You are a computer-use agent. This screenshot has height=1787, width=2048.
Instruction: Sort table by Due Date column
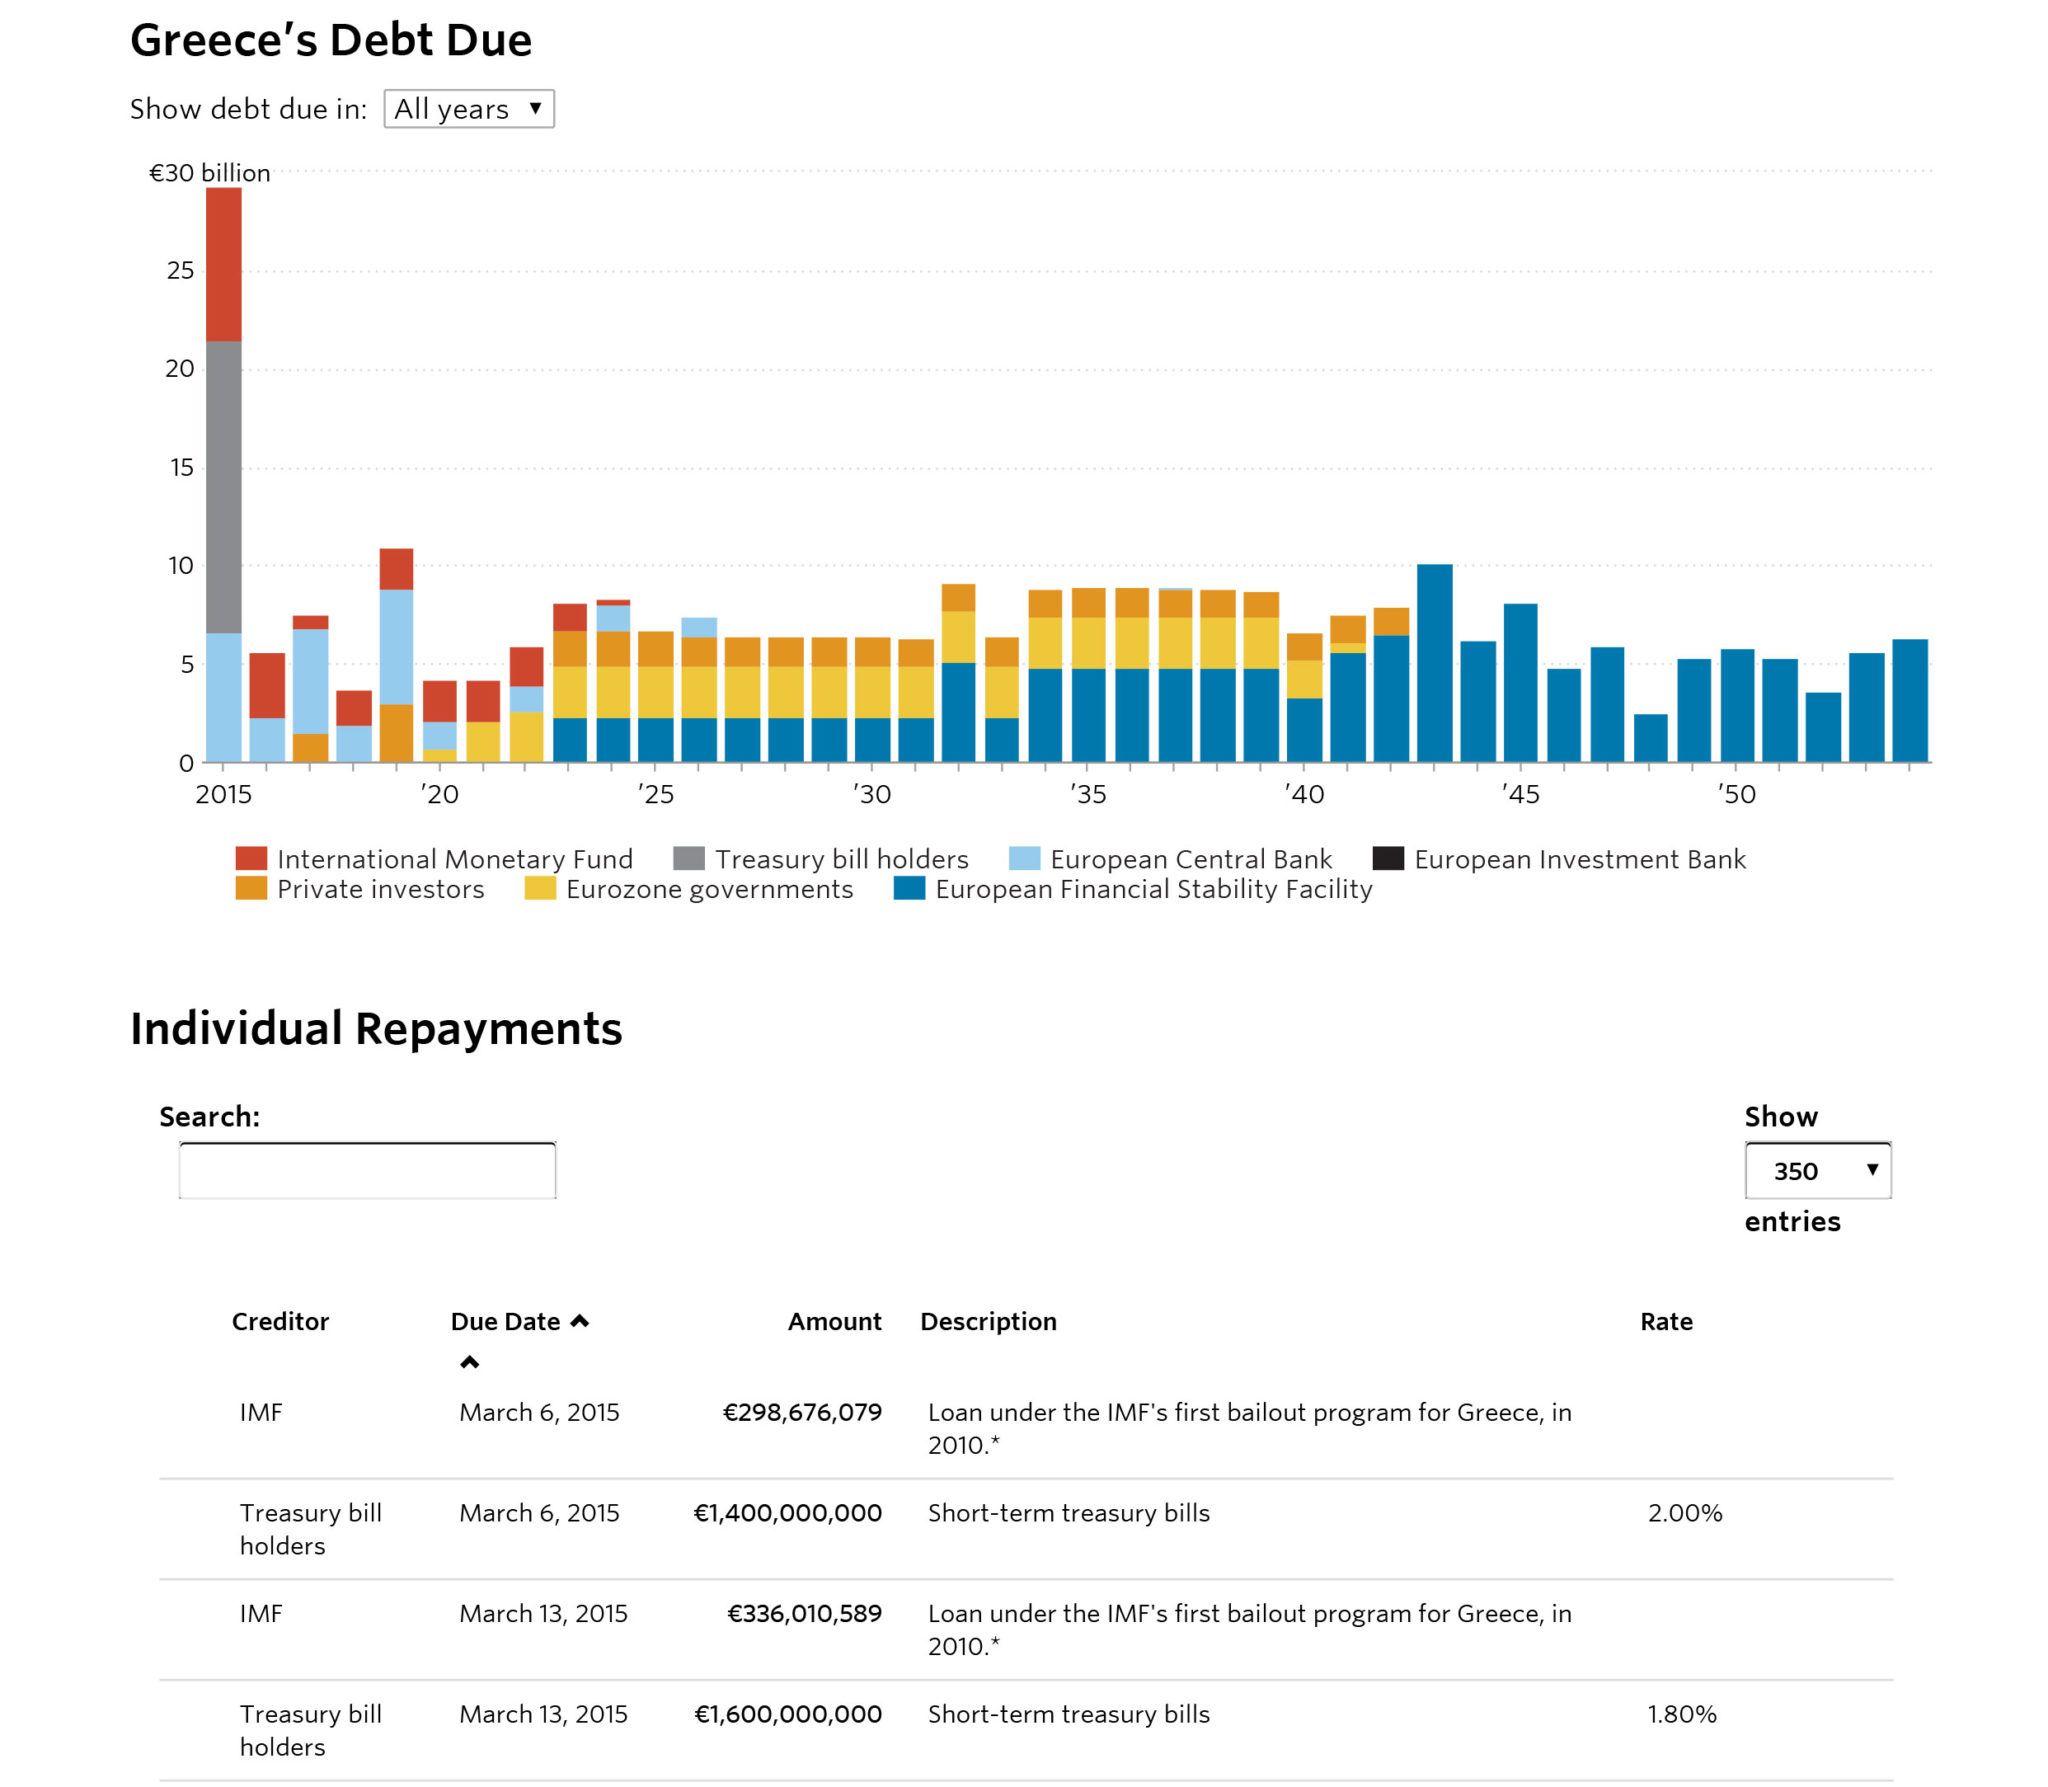pos(505,1321)
